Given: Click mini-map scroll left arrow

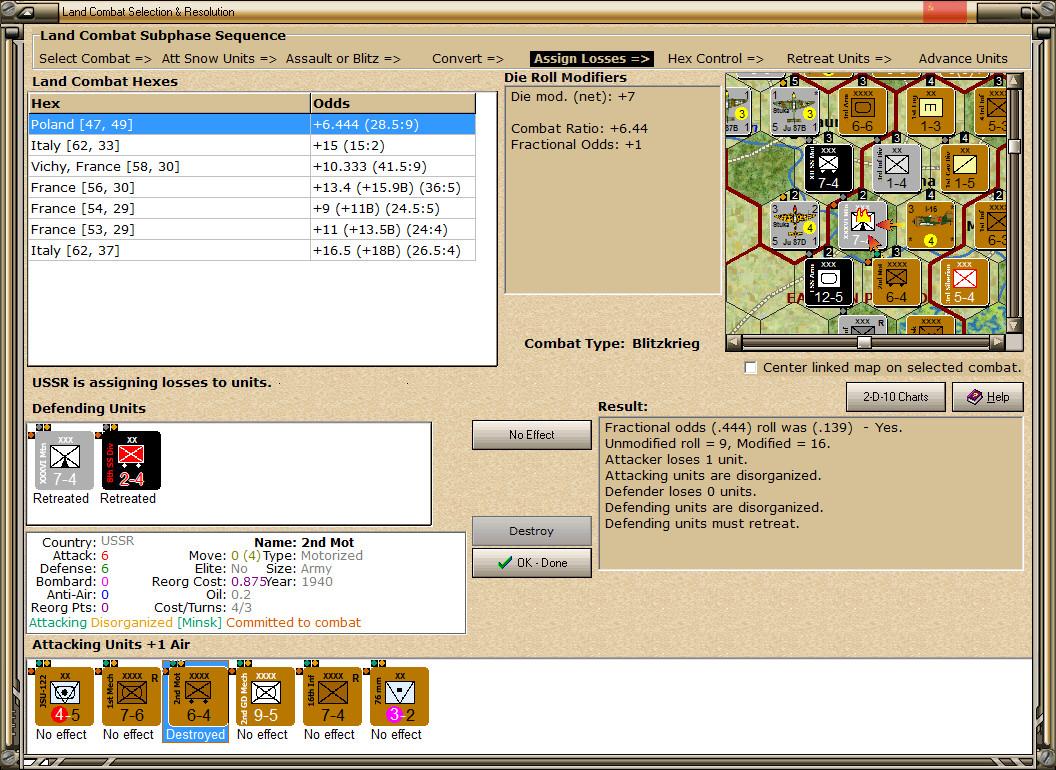Looking at the screenshot, I should point(733,342).
